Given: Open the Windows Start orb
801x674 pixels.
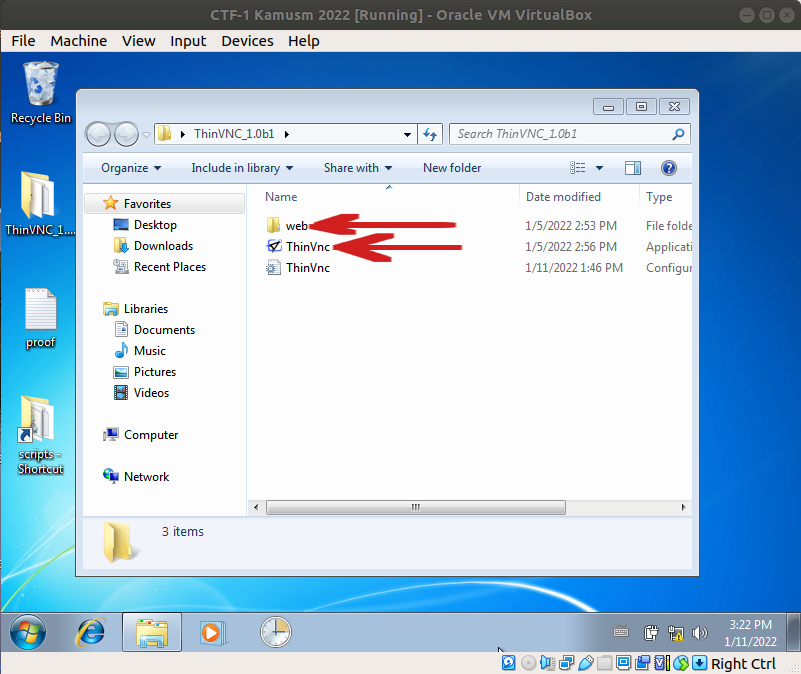Looking at the screenshot, I should pos(28,632).
